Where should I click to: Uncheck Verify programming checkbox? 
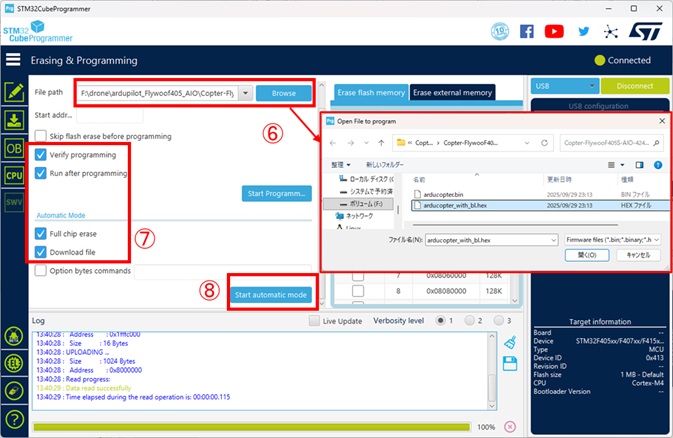click(x=40, y=155)
